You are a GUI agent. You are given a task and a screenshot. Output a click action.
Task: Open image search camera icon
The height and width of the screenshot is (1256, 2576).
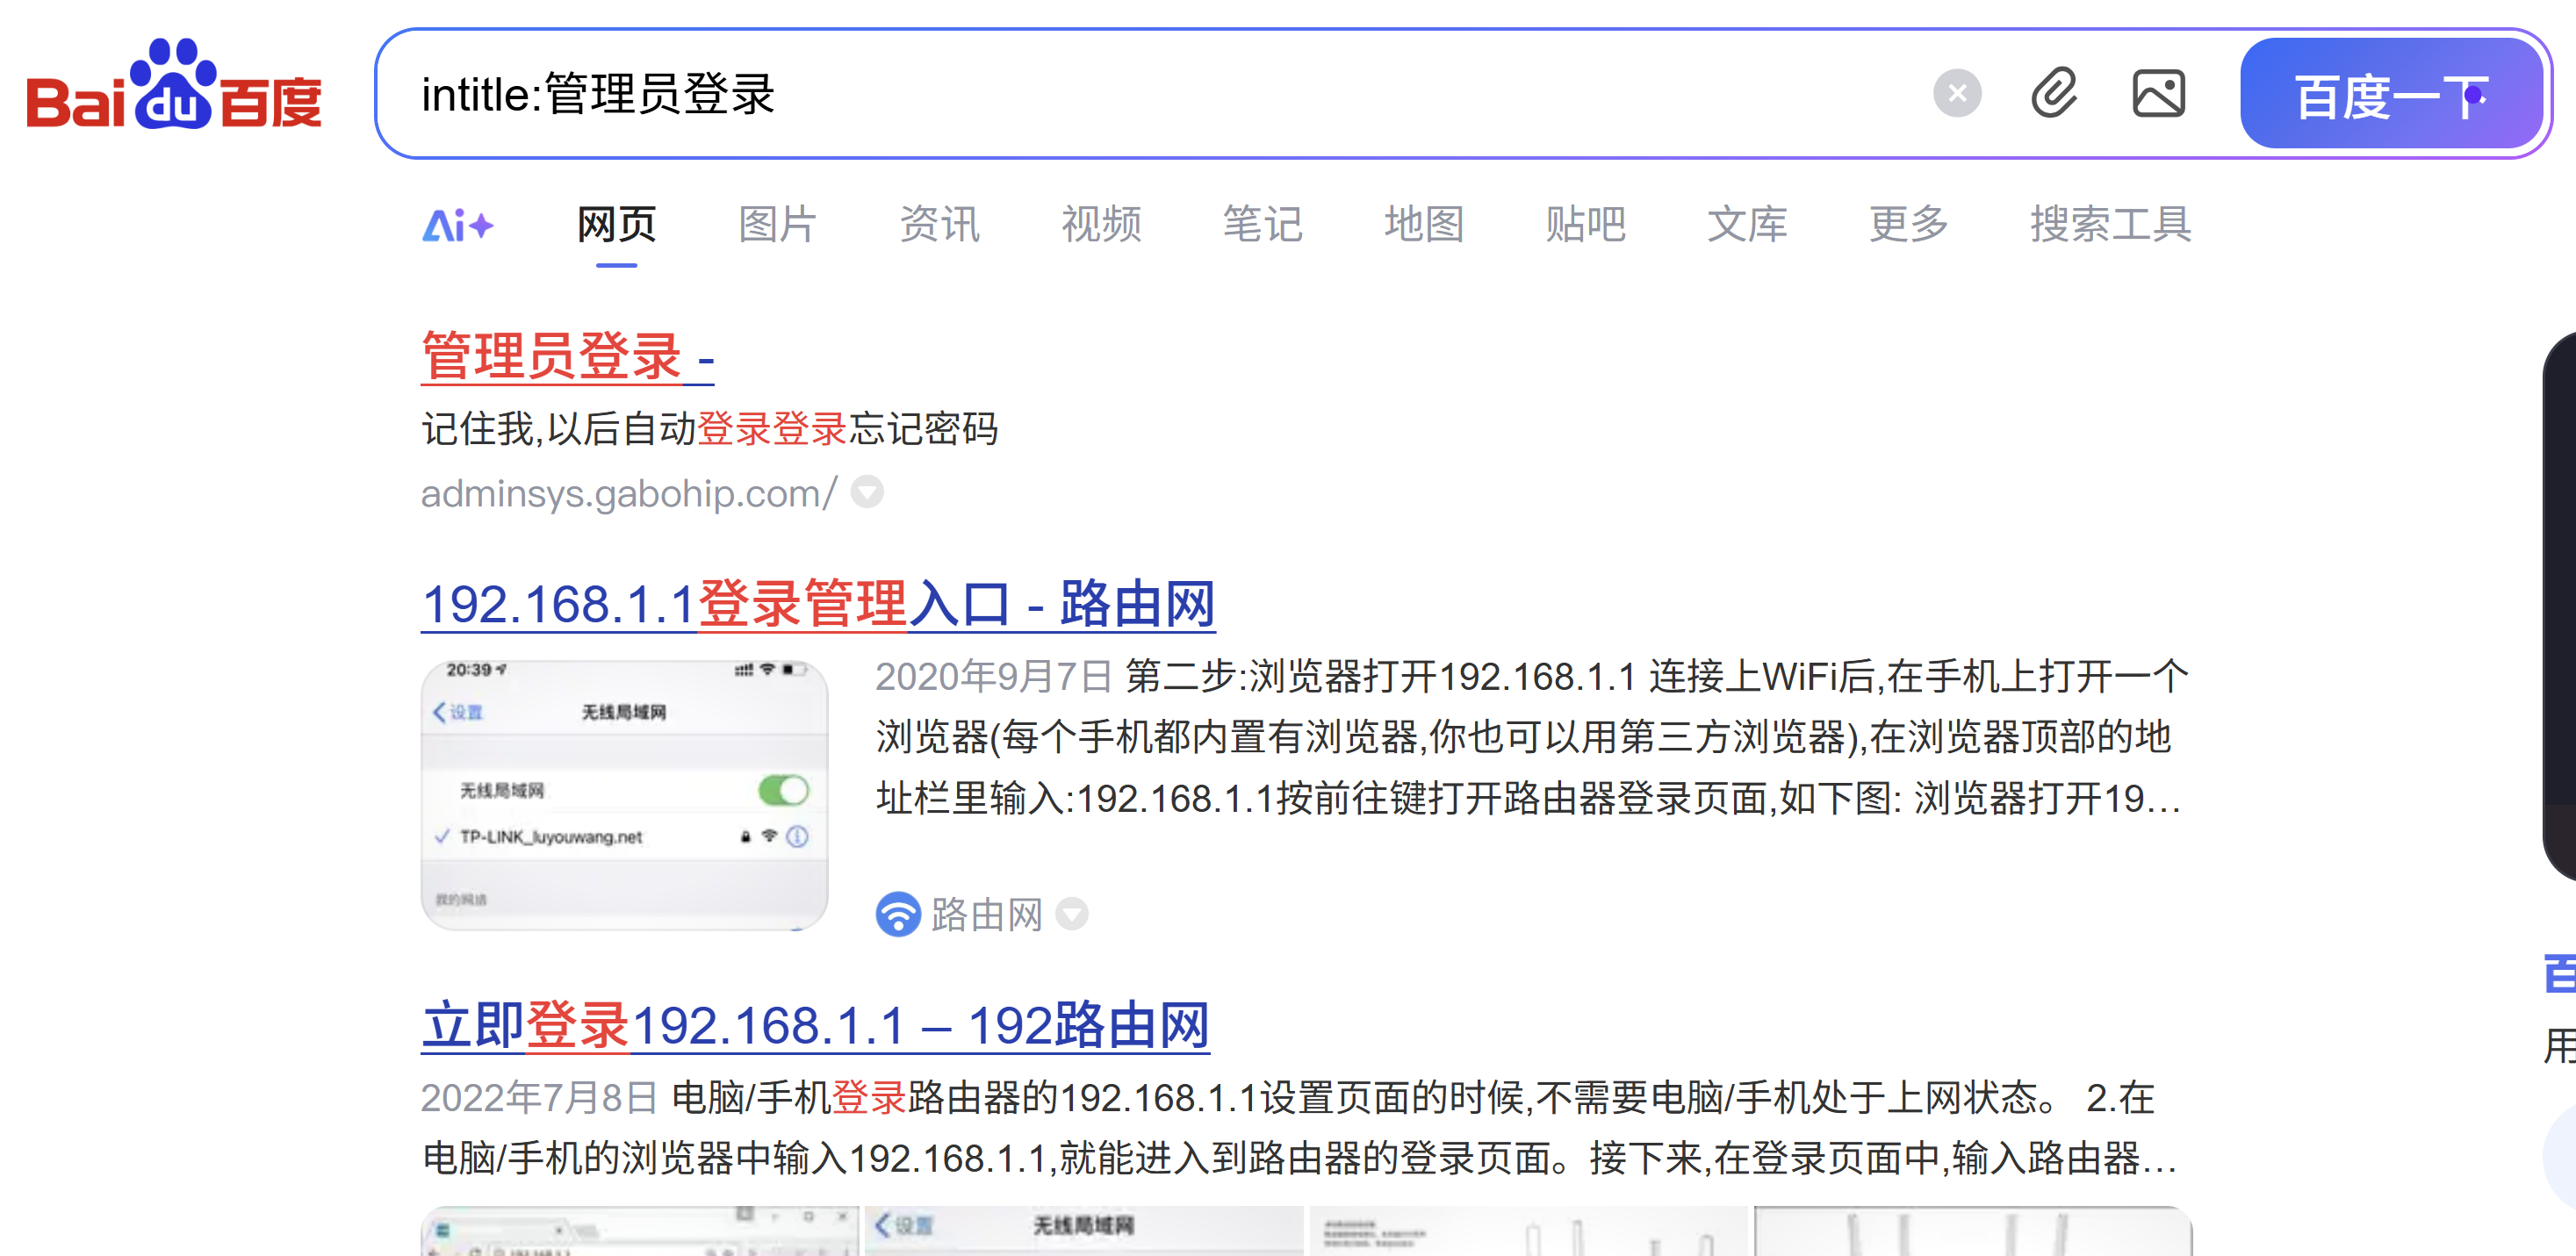[2158, 94]
